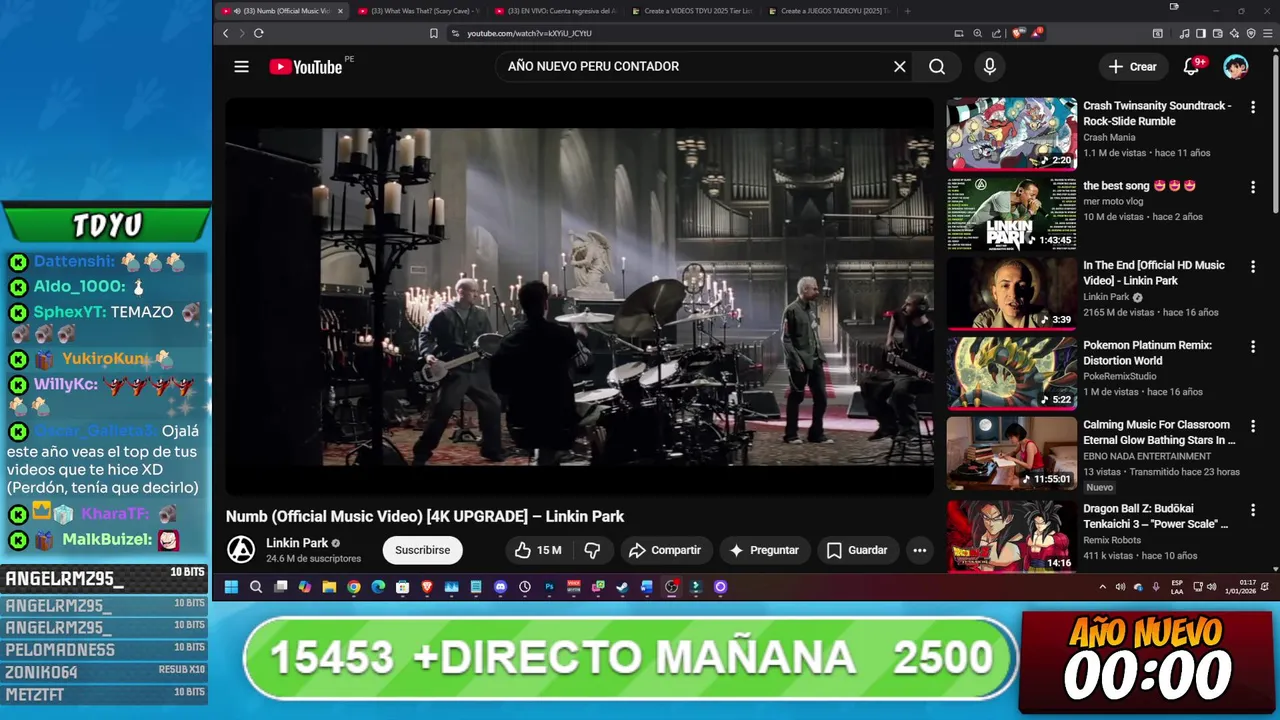Viewport: 1280px width, 720px height.
Task: Bookmark the page with the bookmark icon
Action: pos(433,33)
